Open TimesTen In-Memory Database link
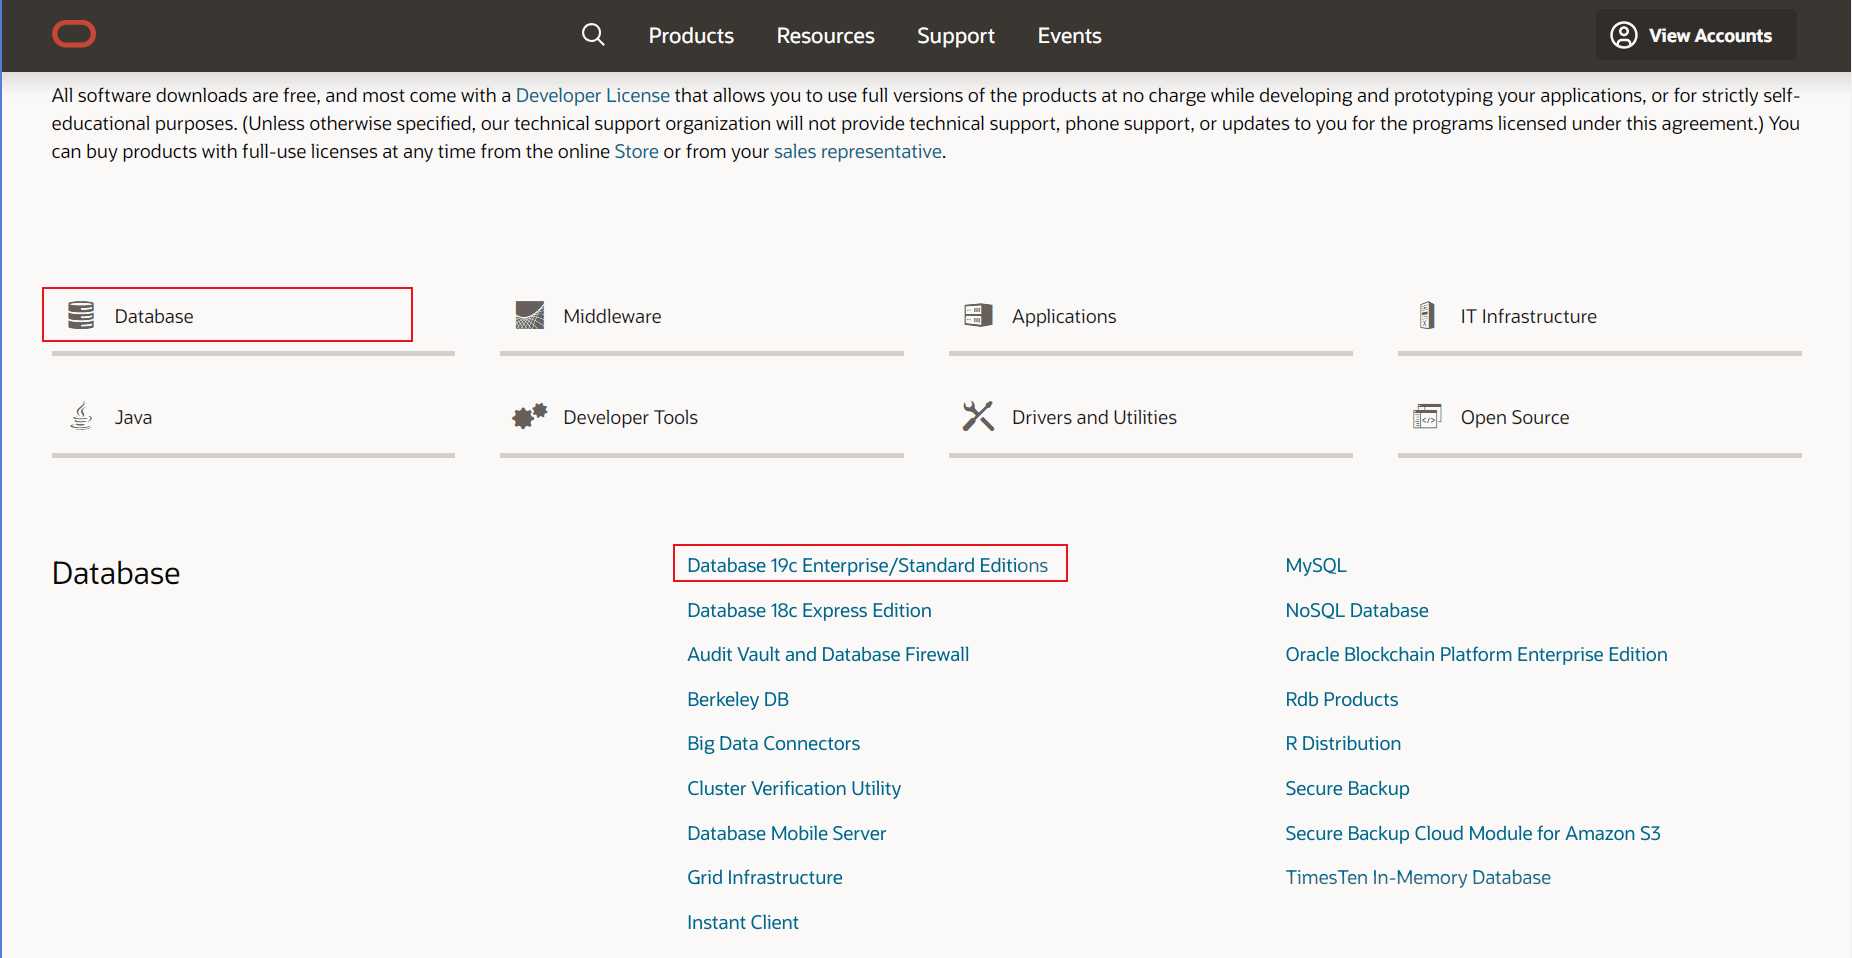The image size is (1852, 958). tap(1418, 877)
